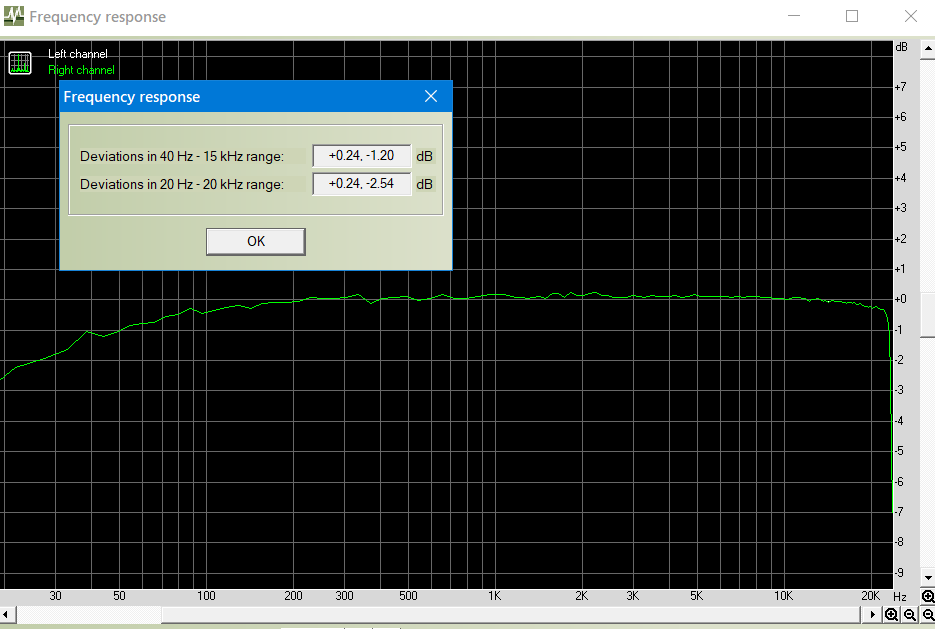This screenshot has width=935, height=629.
Task: Click the 1K label on the frequency axis
Action: (x=494, y=596)
